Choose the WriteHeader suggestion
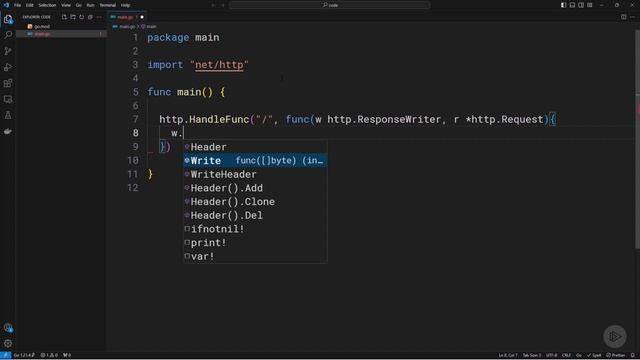Screen dimensions: 640x360 click(255, 174)
